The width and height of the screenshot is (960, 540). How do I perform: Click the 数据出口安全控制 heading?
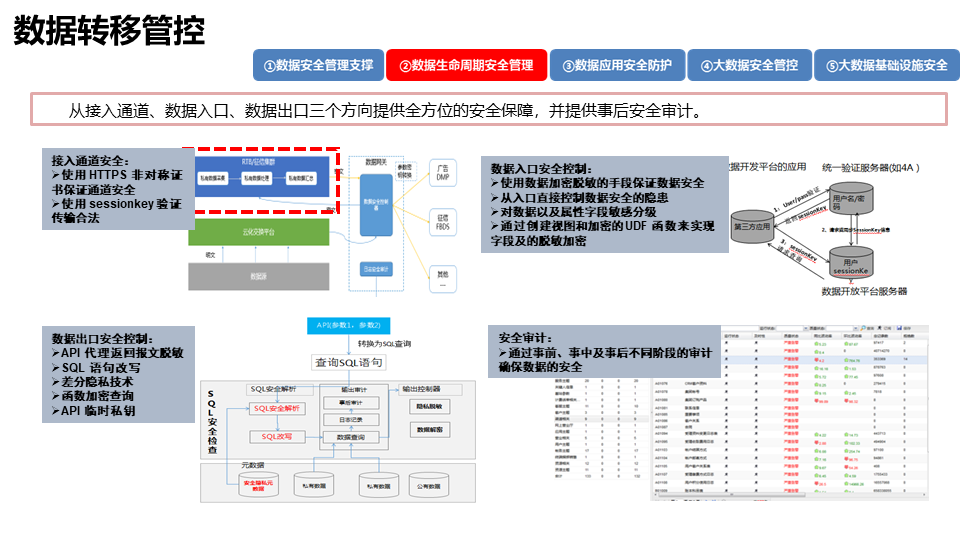pyautogui.click(x=102, y=339)
